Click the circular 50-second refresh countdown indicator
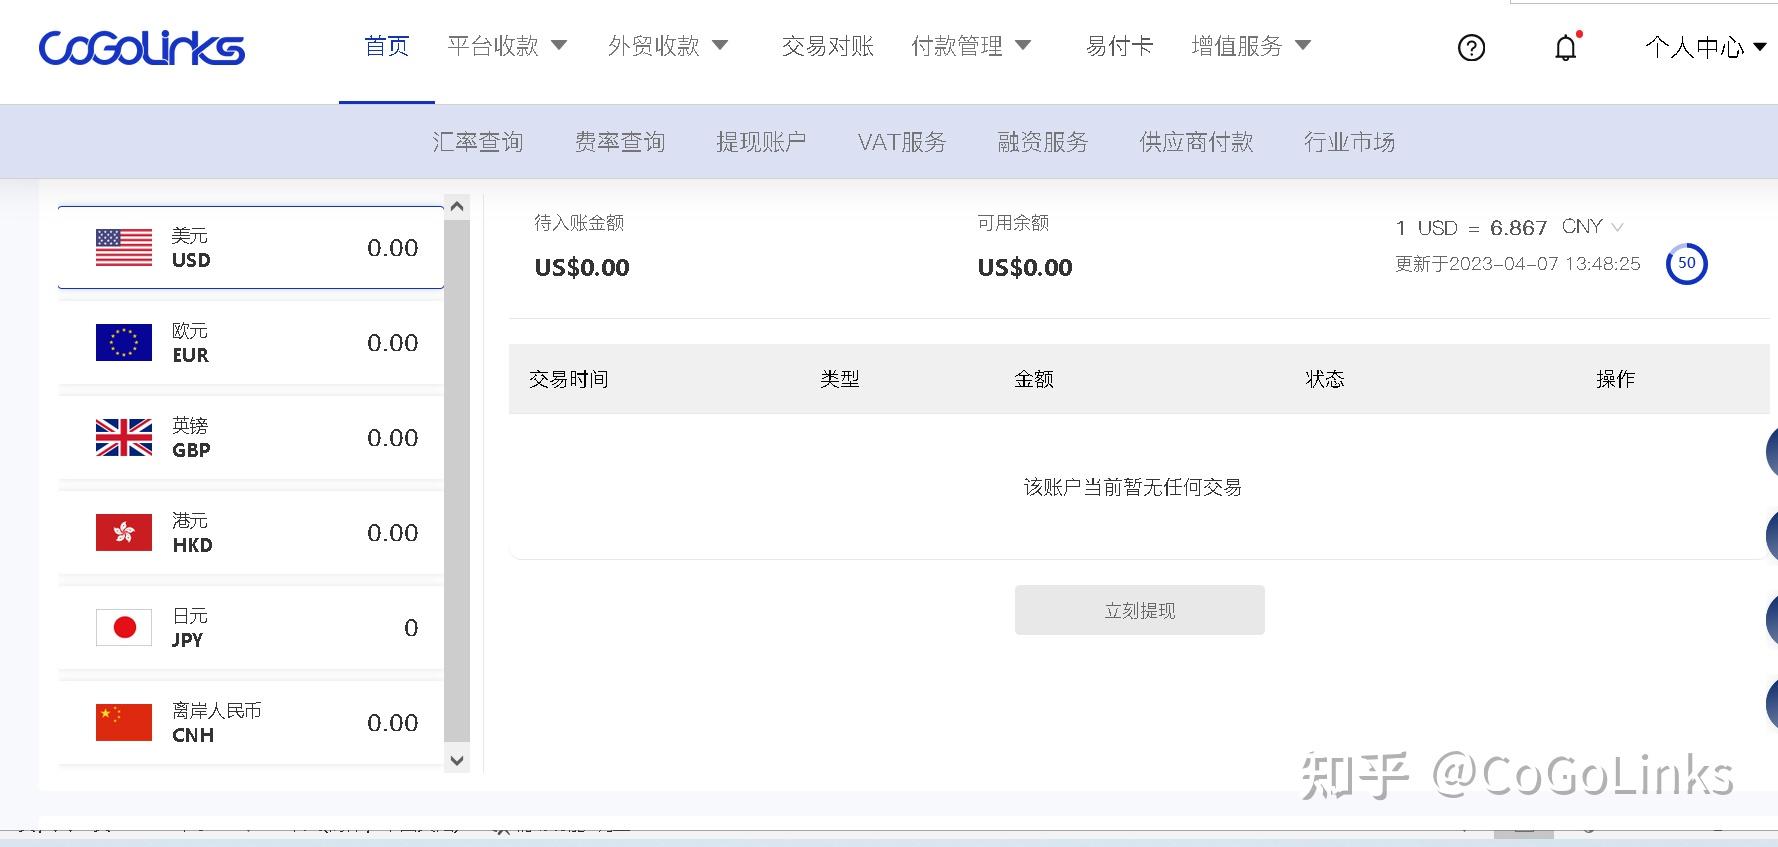1778x847 pixels. 1686,263
